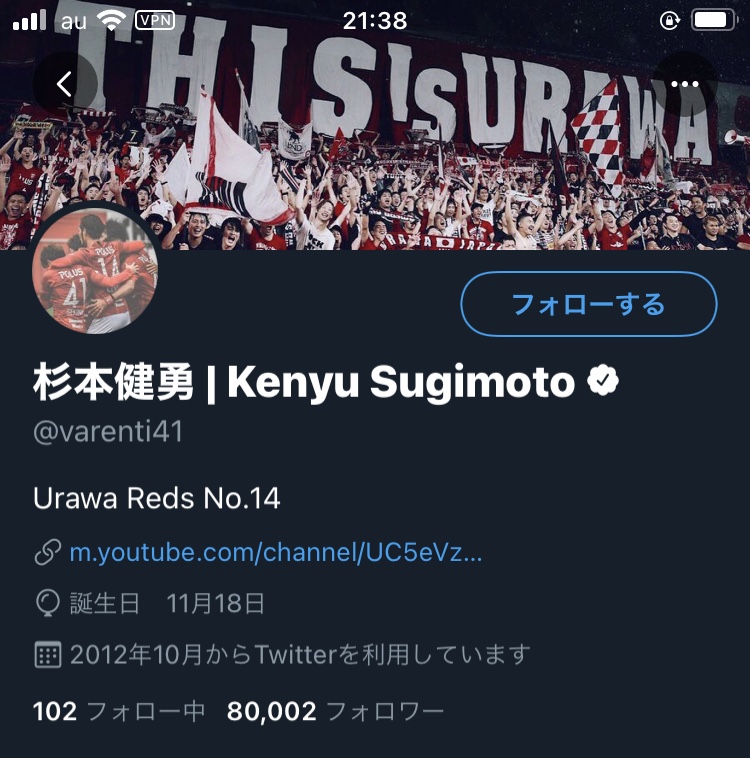View the 102 フォロー中 following list
The width and height of the screenshot is (750, 758).
click(x=119, y=711)
